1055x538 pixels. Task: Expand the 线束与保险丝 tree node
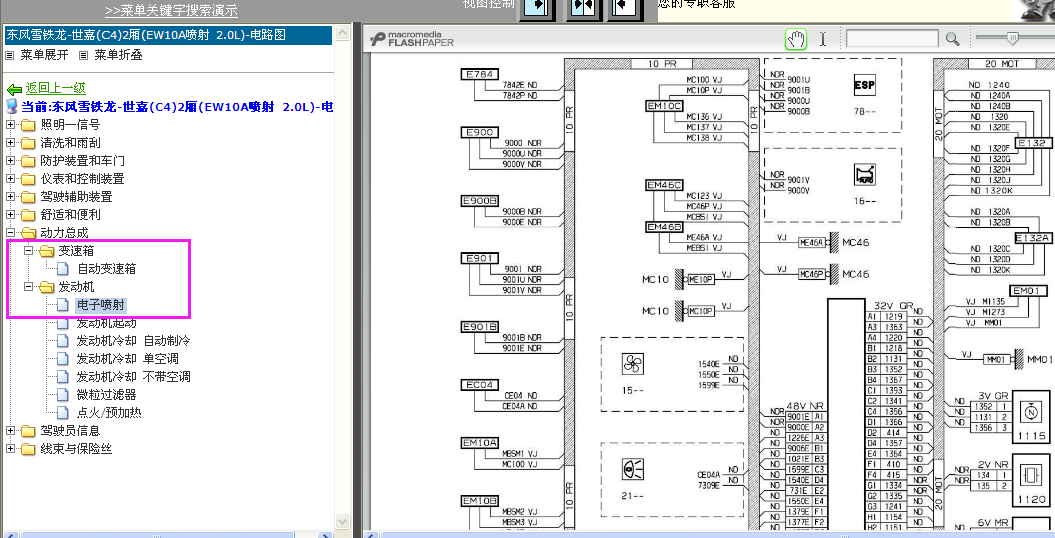coord(11,449)
